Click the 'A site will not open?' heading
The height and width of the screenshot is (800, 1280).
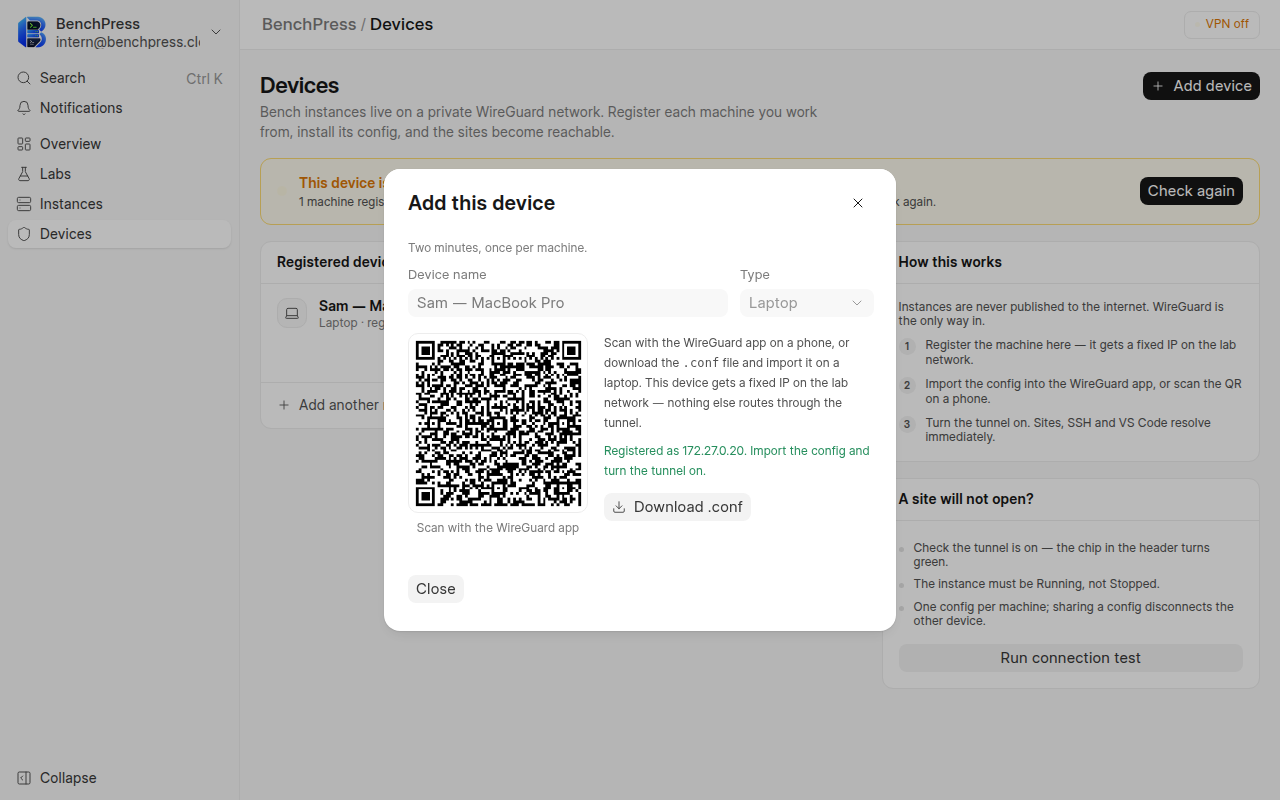[966, 499]
